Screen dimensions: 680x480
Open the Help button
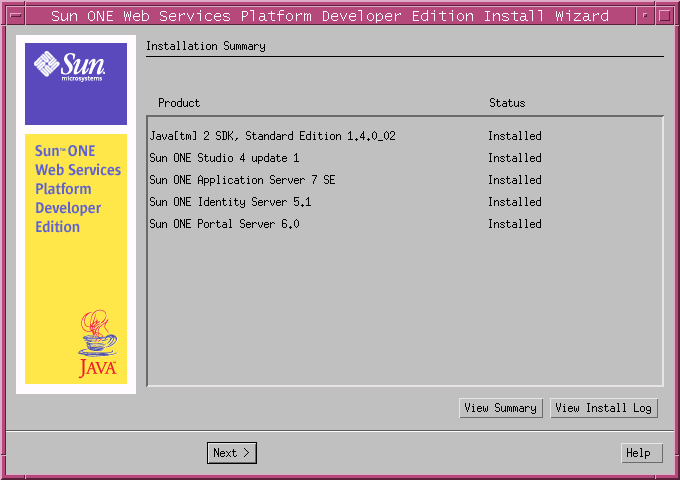[641, 453]
